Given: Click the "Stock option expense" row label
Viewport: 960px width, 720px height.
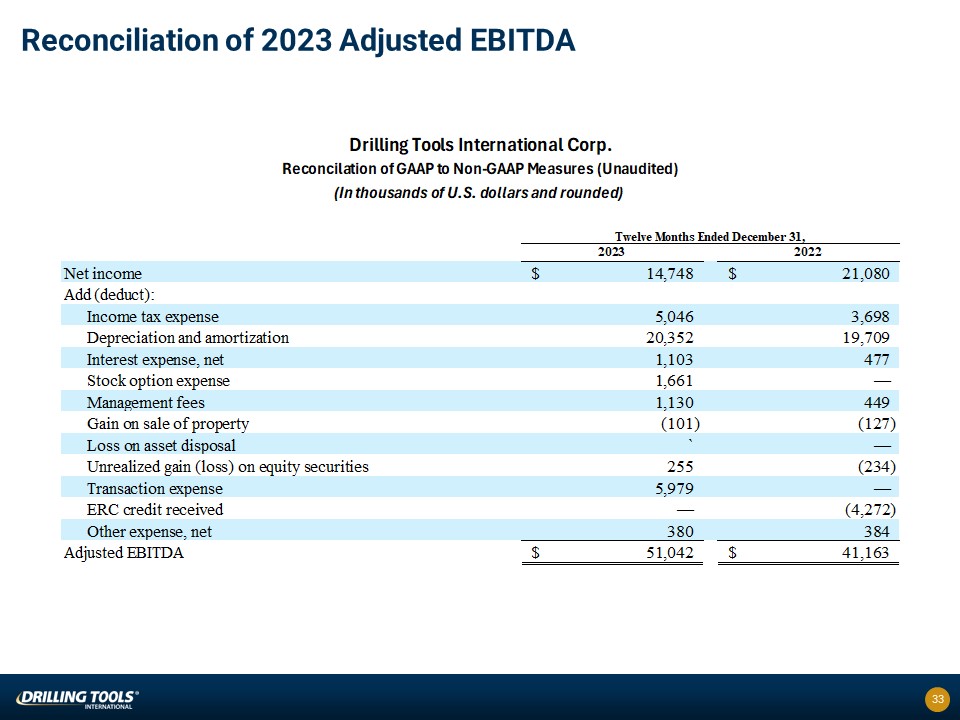Looking at the screenshot, I should (x=158, y=381).
